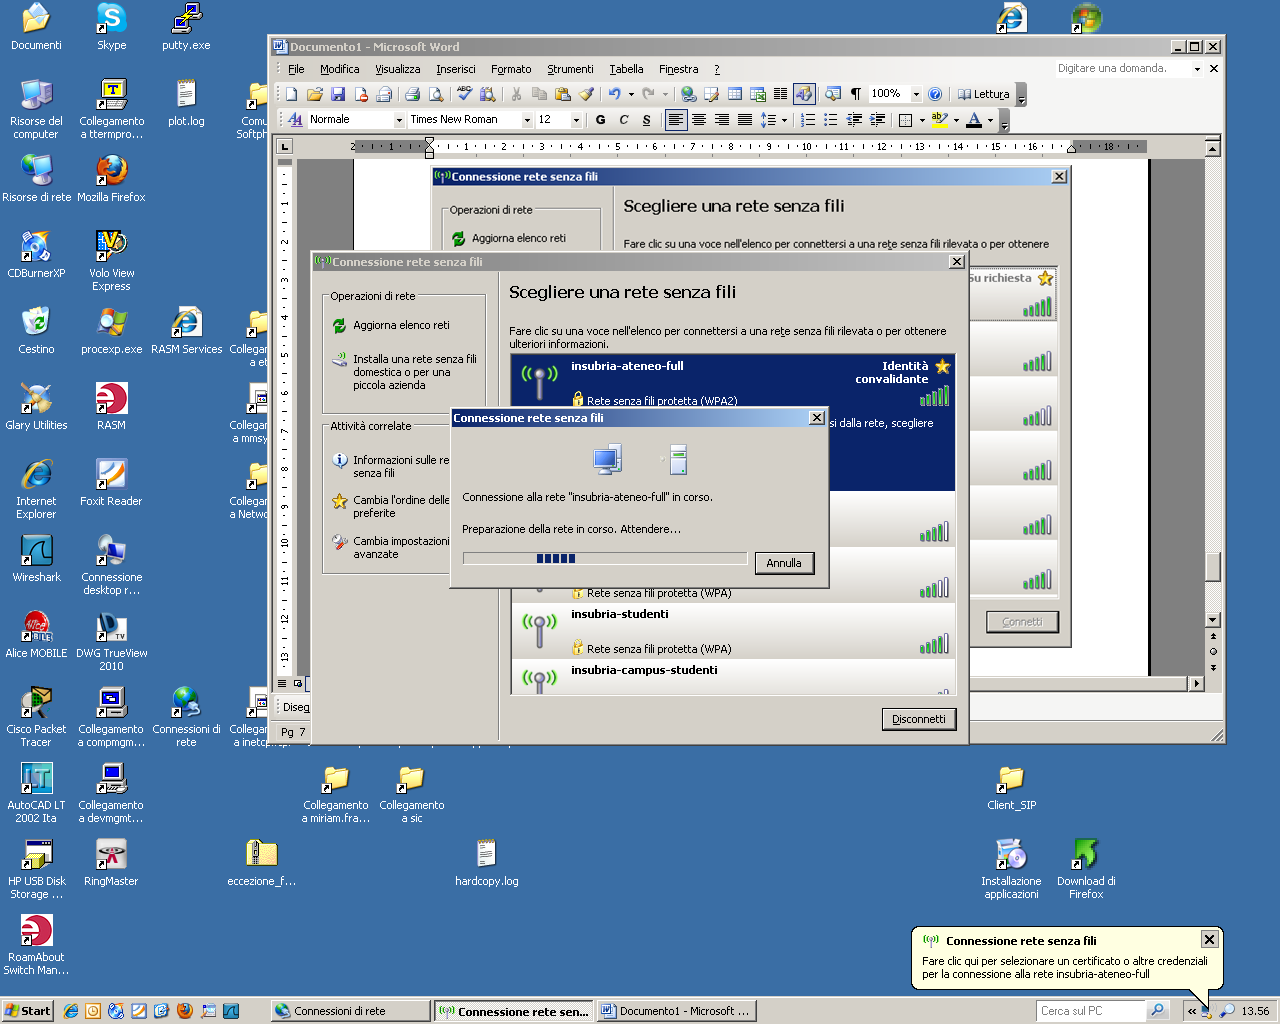The image size is (1280, 1024).
Task: Expand the highlight color dropdown arrow
Action: (x=956, y=120)
